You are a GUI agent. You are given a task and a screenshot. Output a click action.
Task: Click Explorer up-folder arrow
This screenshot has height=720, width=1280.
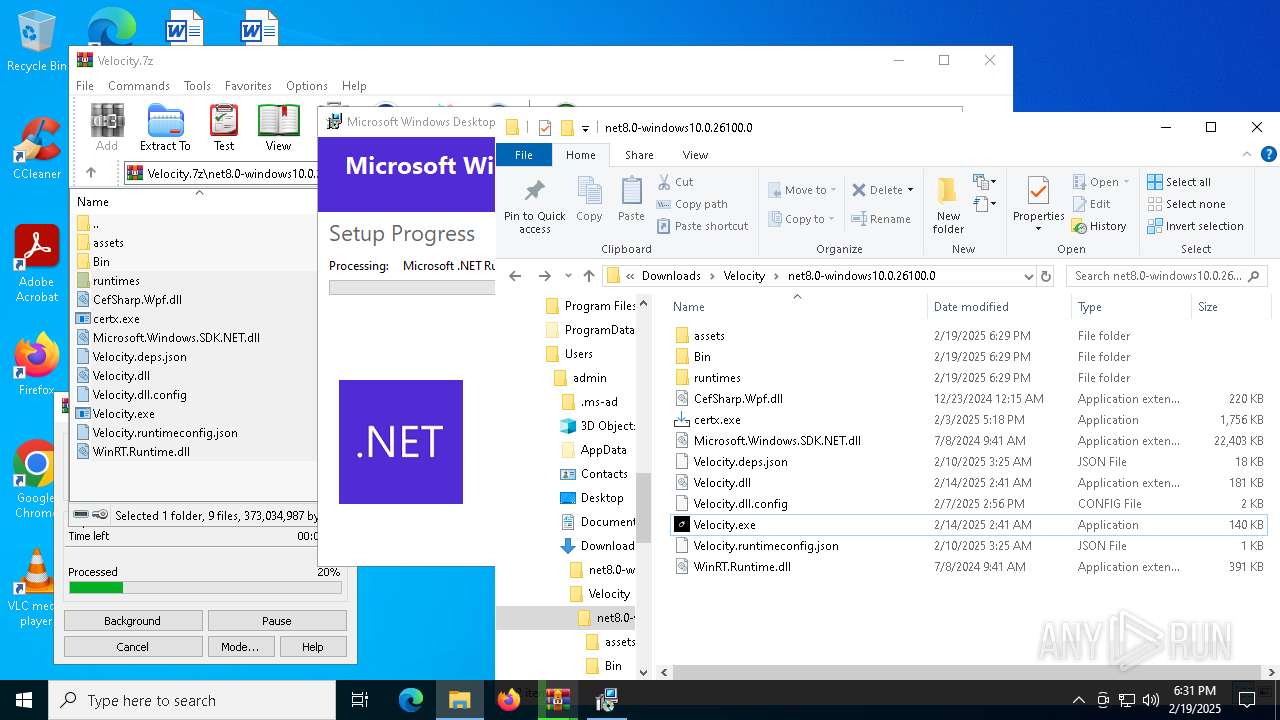pos(589,276)
